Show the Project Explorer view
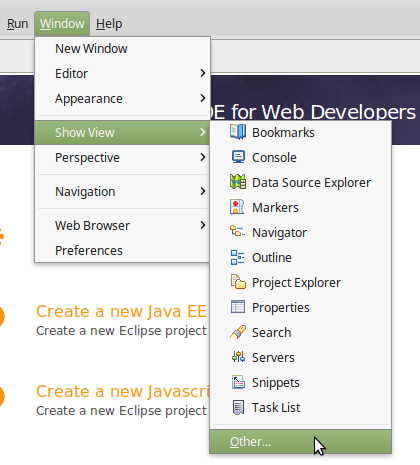This screenshot has width=420, height=465. 300,282
